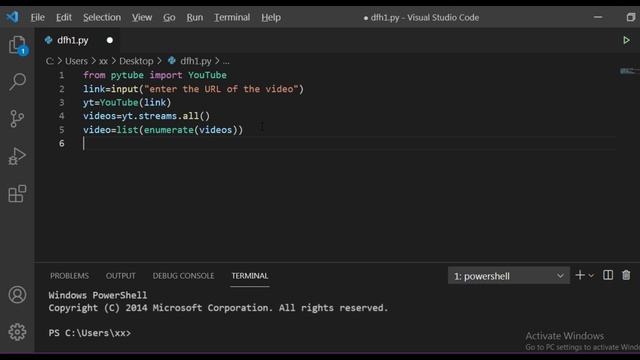Viewport: 640px width, 360px height.
Task: Click the minimap at editor right
Action: click(629, 71)
